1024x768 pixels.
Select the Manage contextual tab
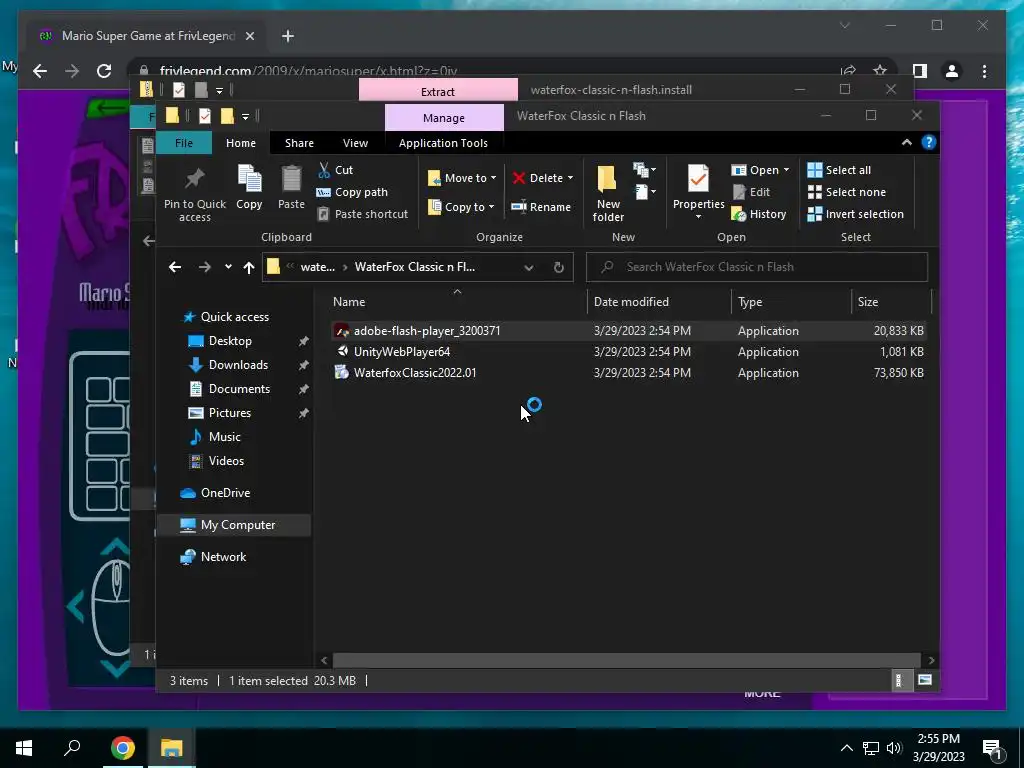[x=443, y=118]
